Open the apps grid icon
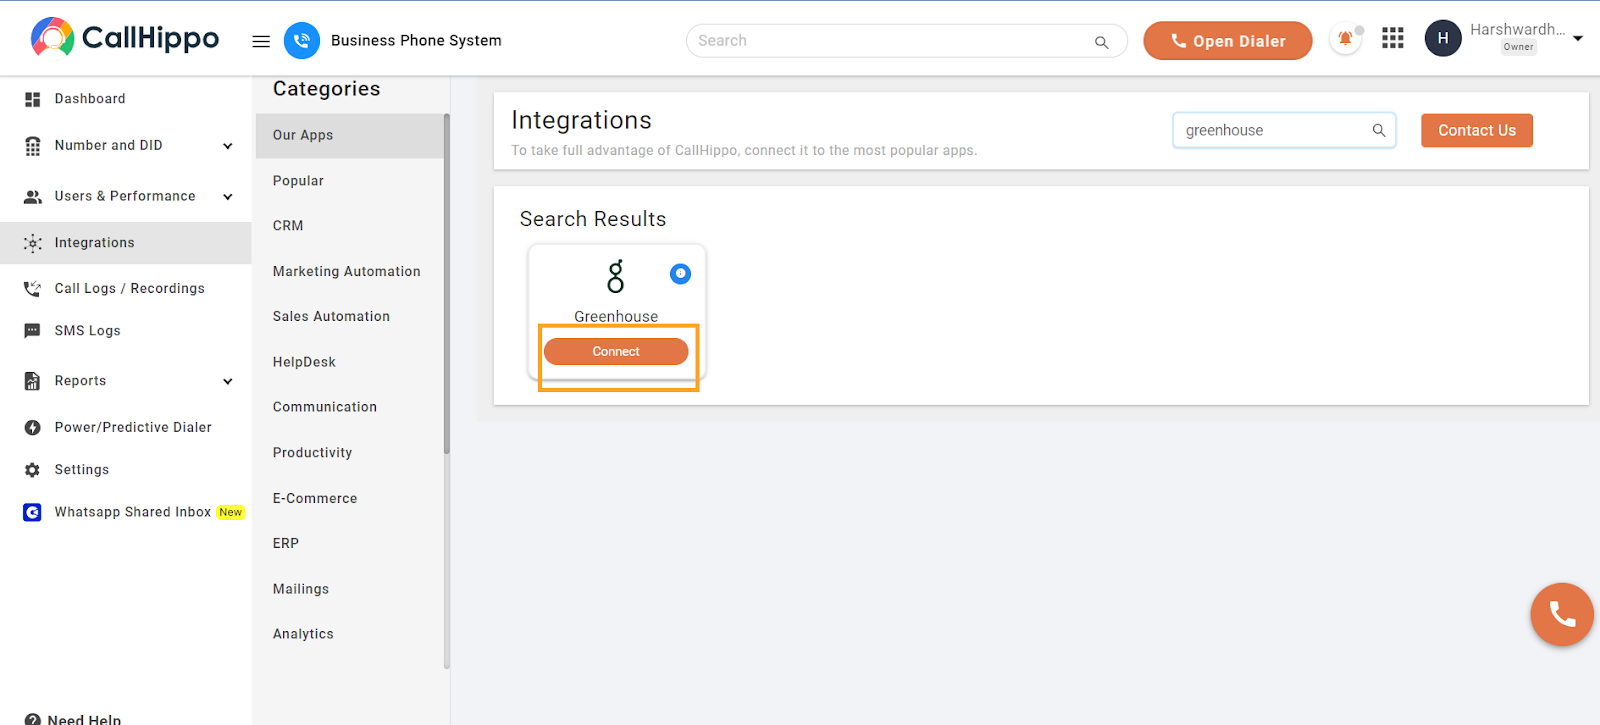The image size is (1600, 725). (x=1393, y=38)
